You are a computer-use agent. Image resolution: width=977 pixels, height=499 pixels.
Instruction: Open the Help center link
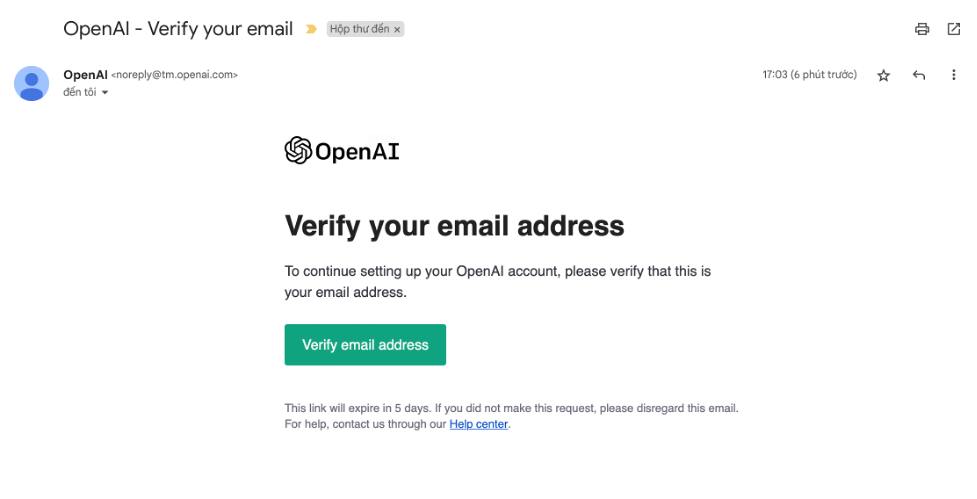pos(479,424)
